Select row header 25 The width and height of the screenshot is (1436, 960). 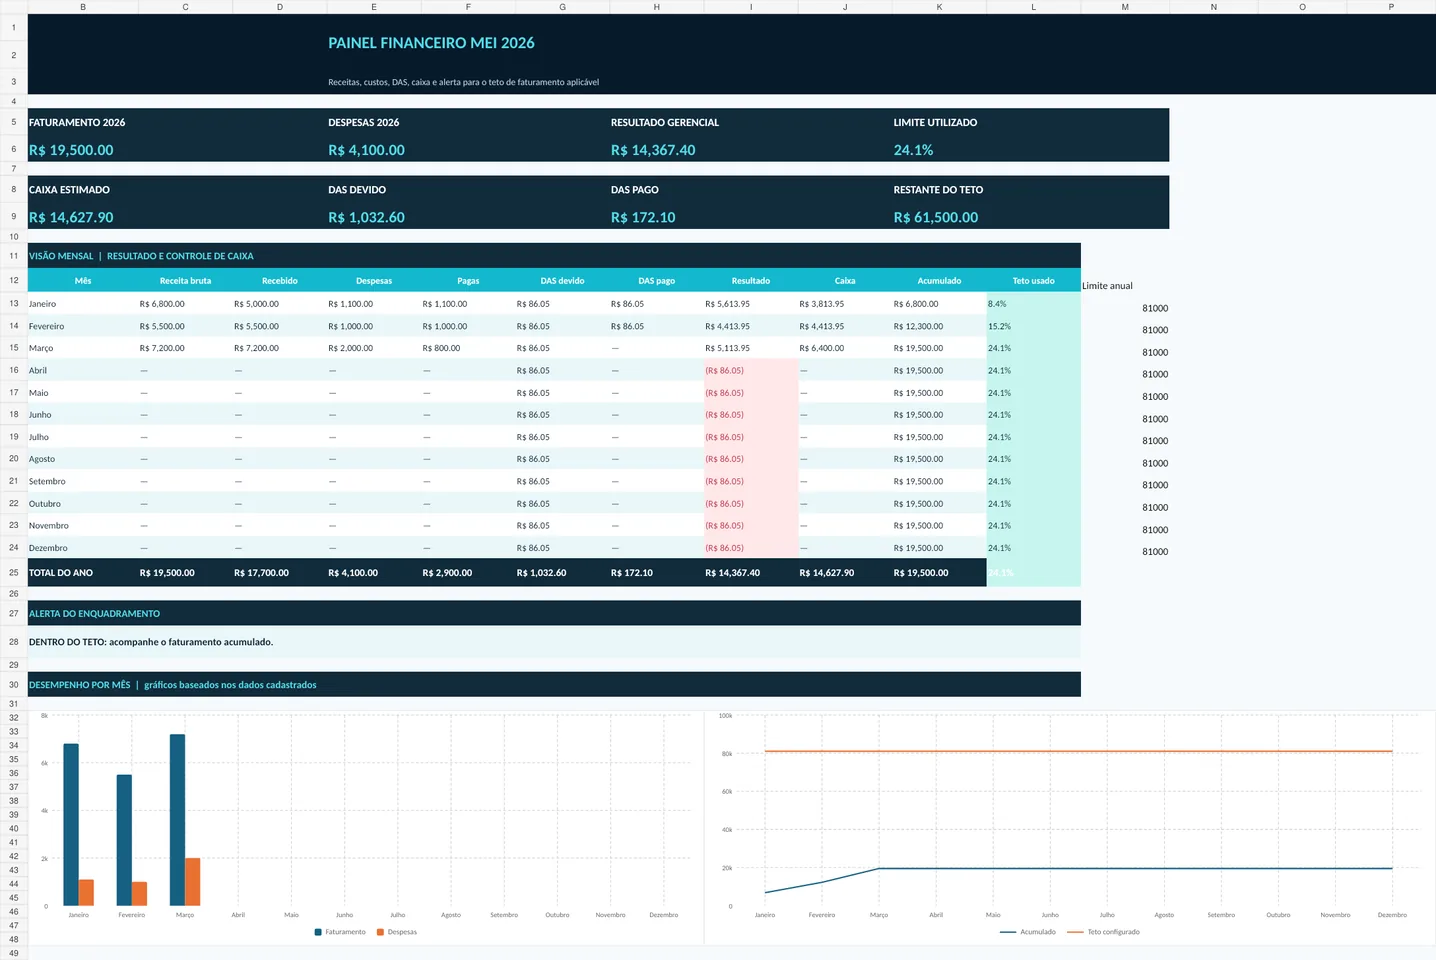click(x=14, y=573)
